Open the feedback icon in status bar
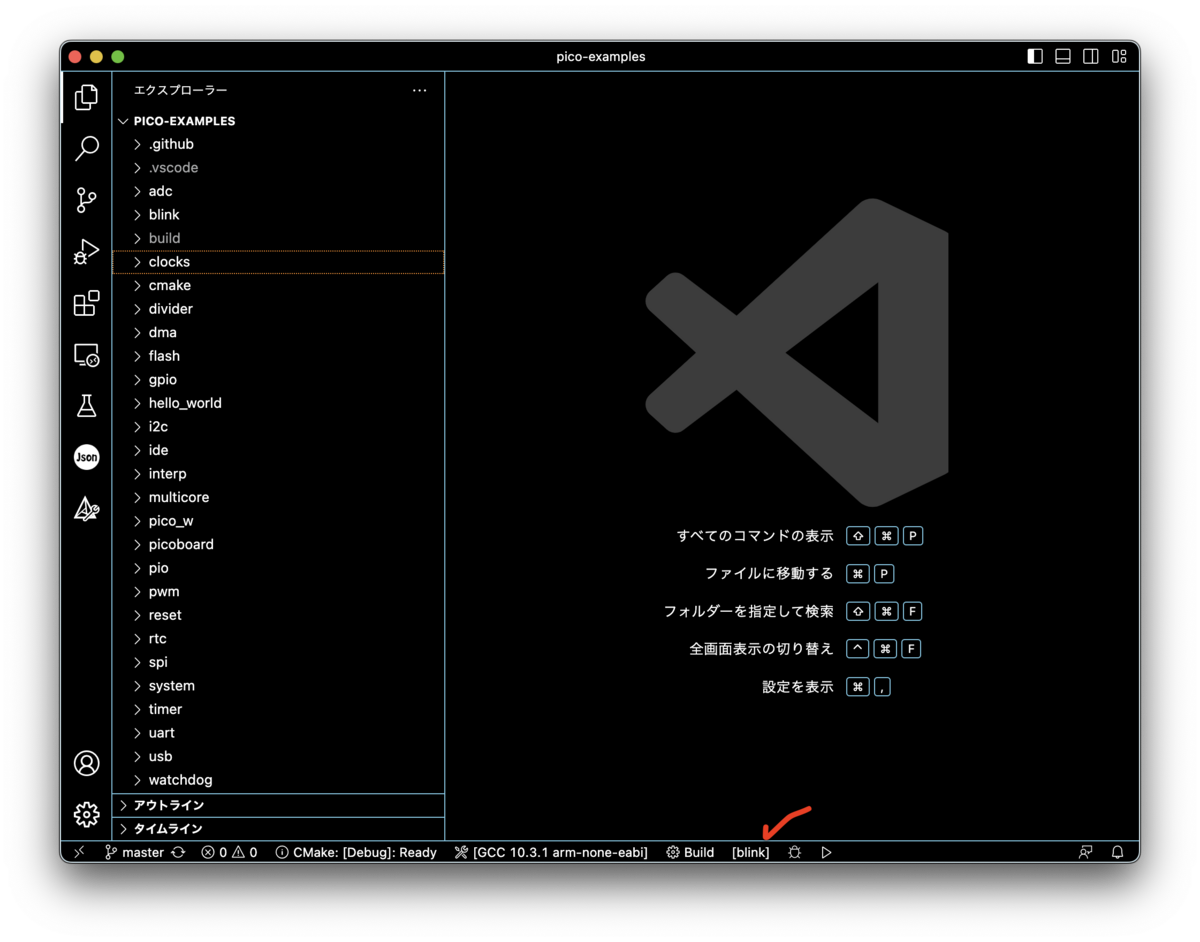 point(1085,852)
